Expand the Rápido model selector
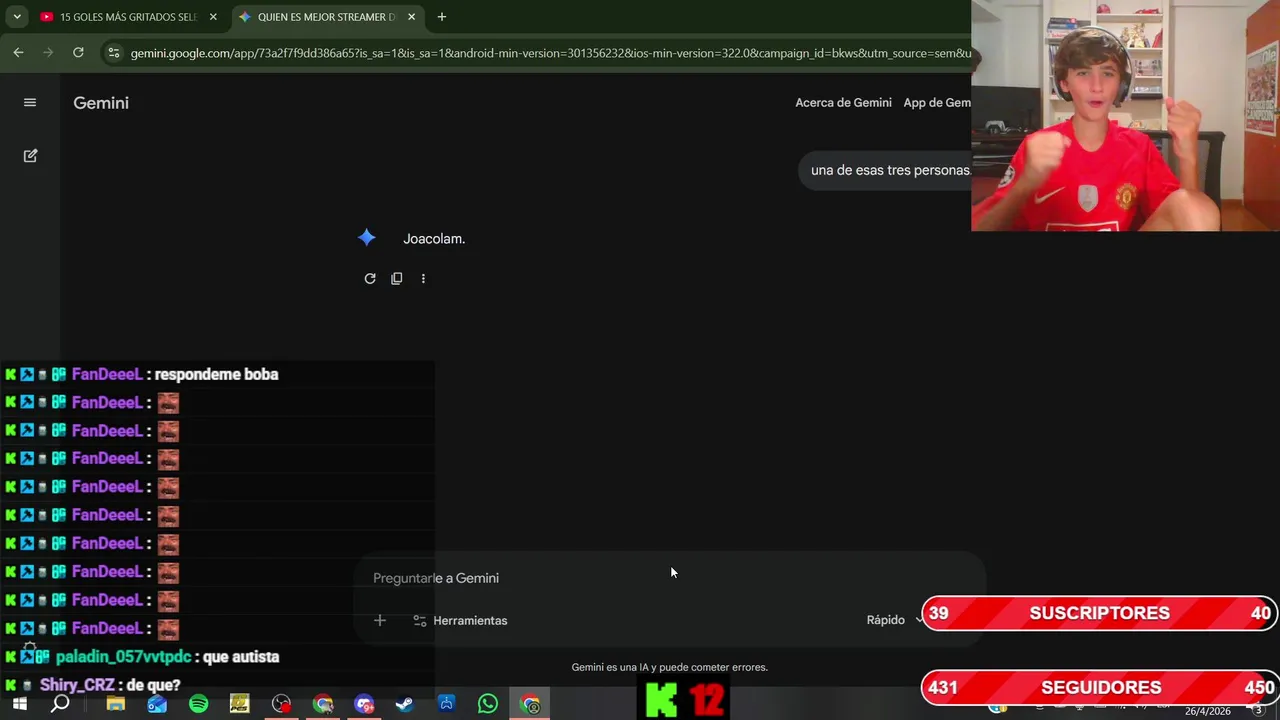This screenshot has height=720, width=1280. [893, 620]
